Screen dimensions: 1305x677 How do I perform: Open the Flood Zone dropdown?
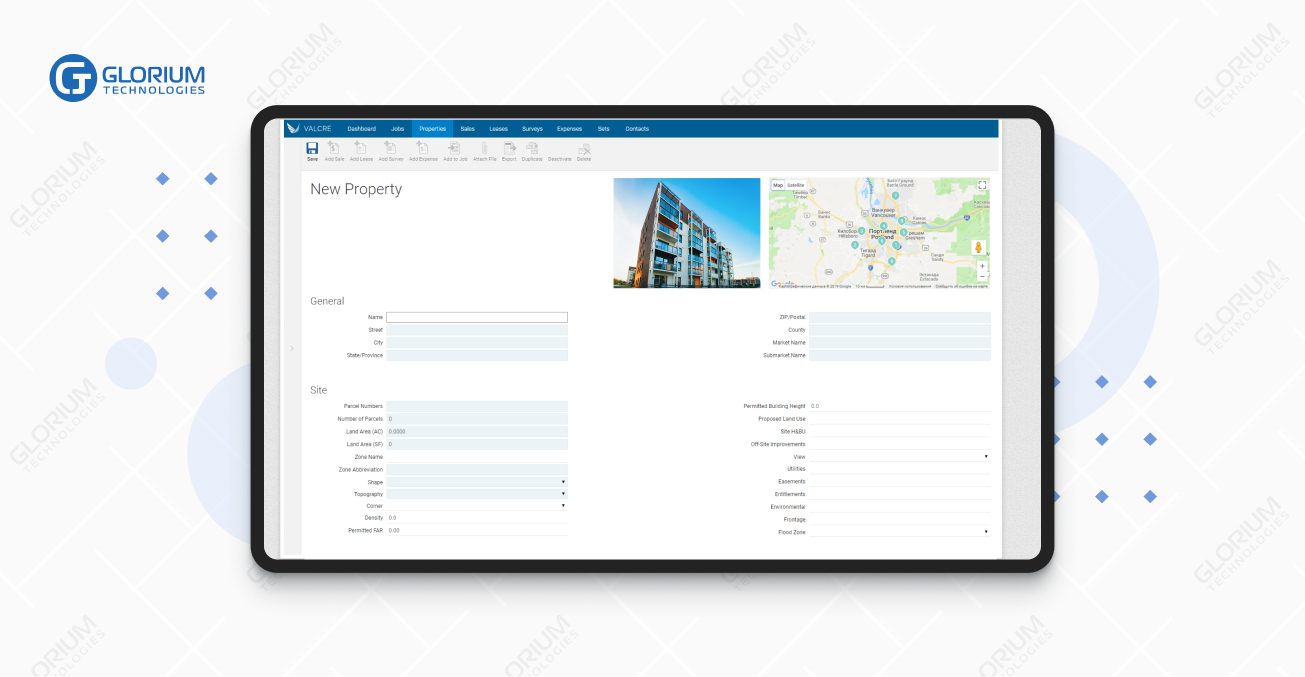[899, 532]
